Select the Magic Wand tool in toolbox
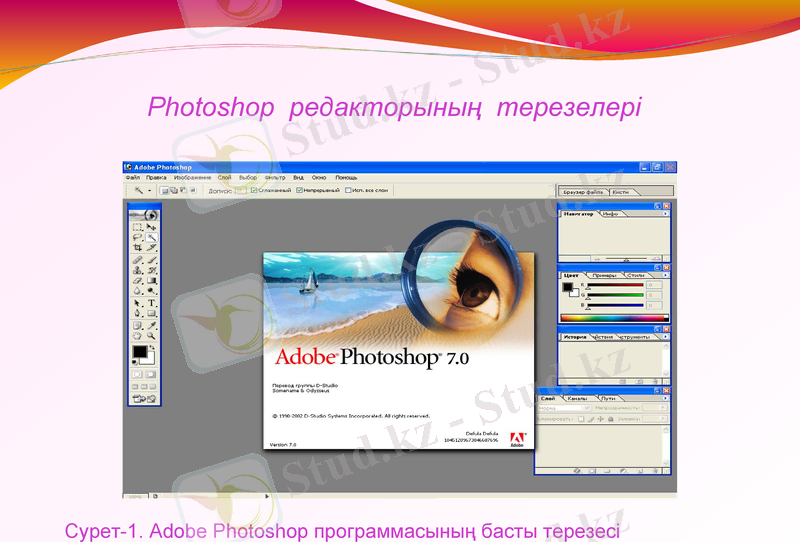 click(x=152, y=237)
